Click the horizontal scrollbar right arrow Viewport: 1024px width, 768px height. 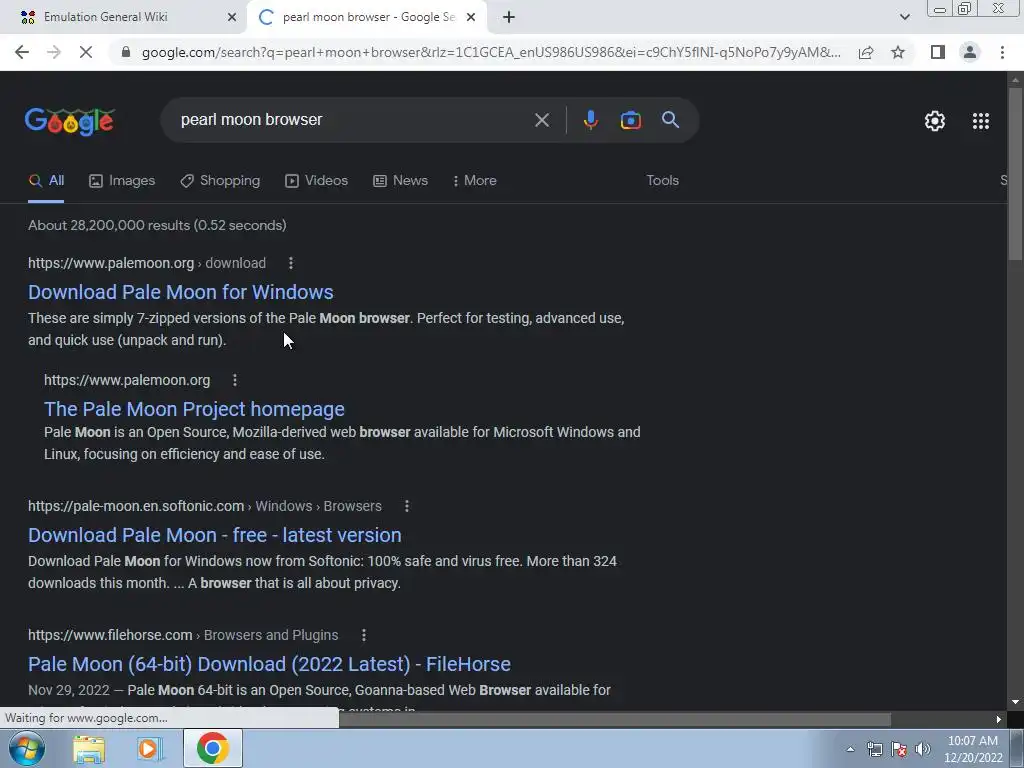point(999,719)
